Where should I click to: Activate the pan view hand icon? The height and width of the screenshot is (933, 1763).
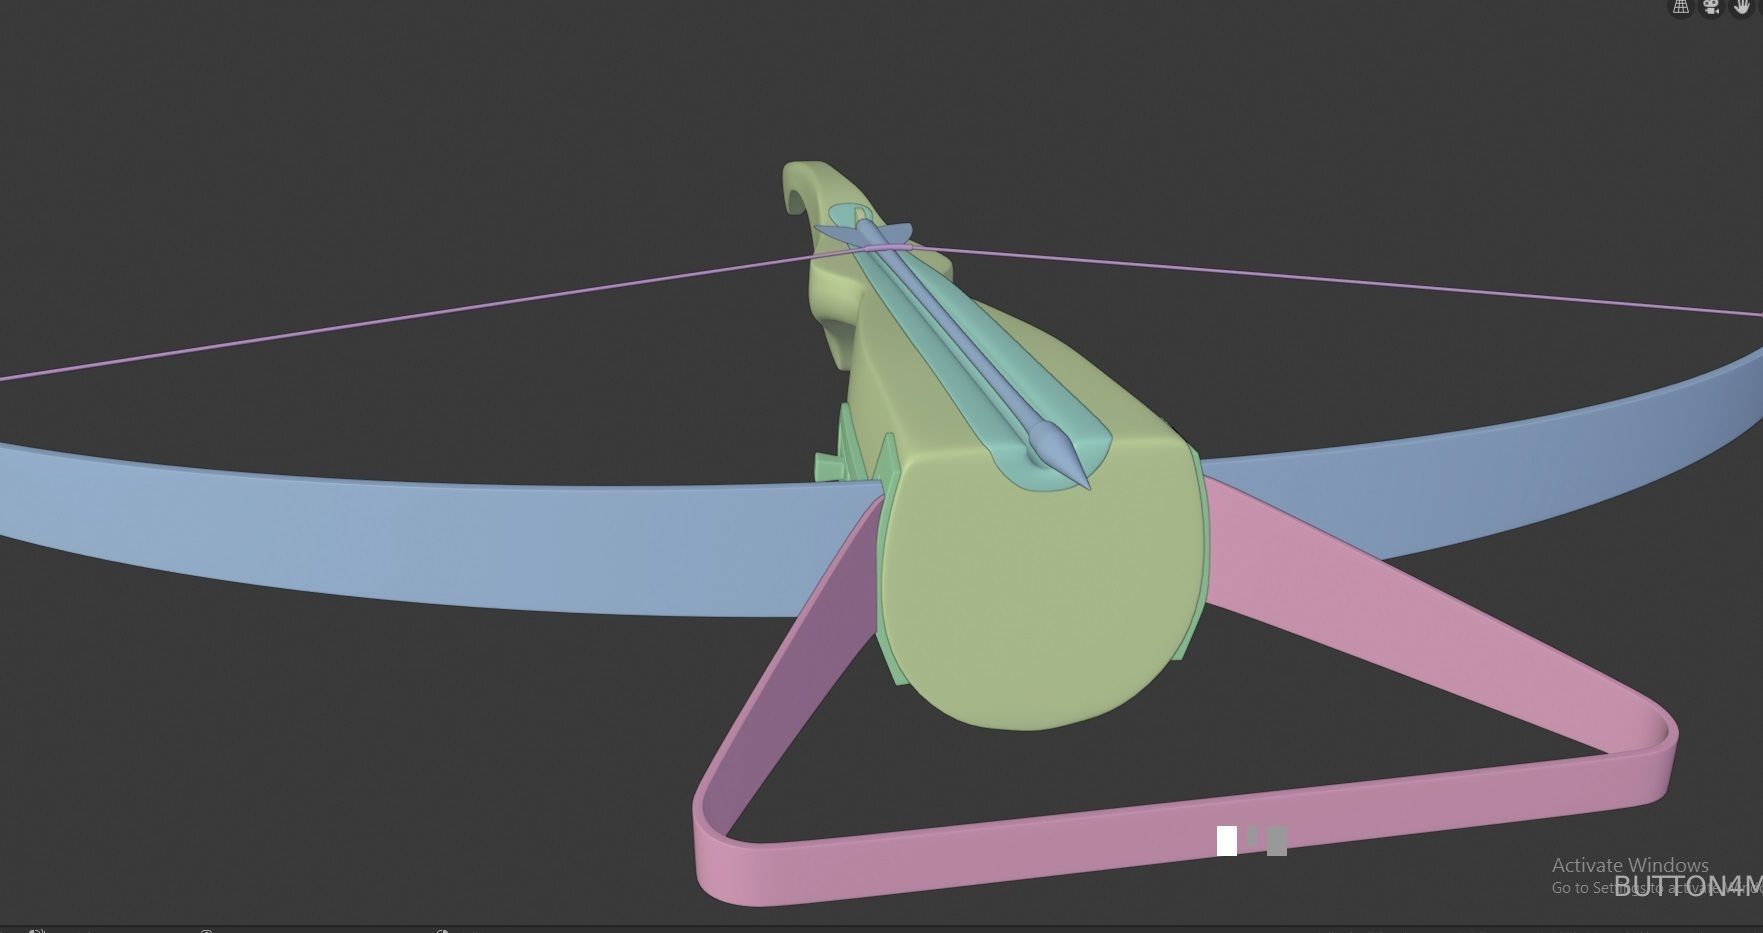point(1742,7)
